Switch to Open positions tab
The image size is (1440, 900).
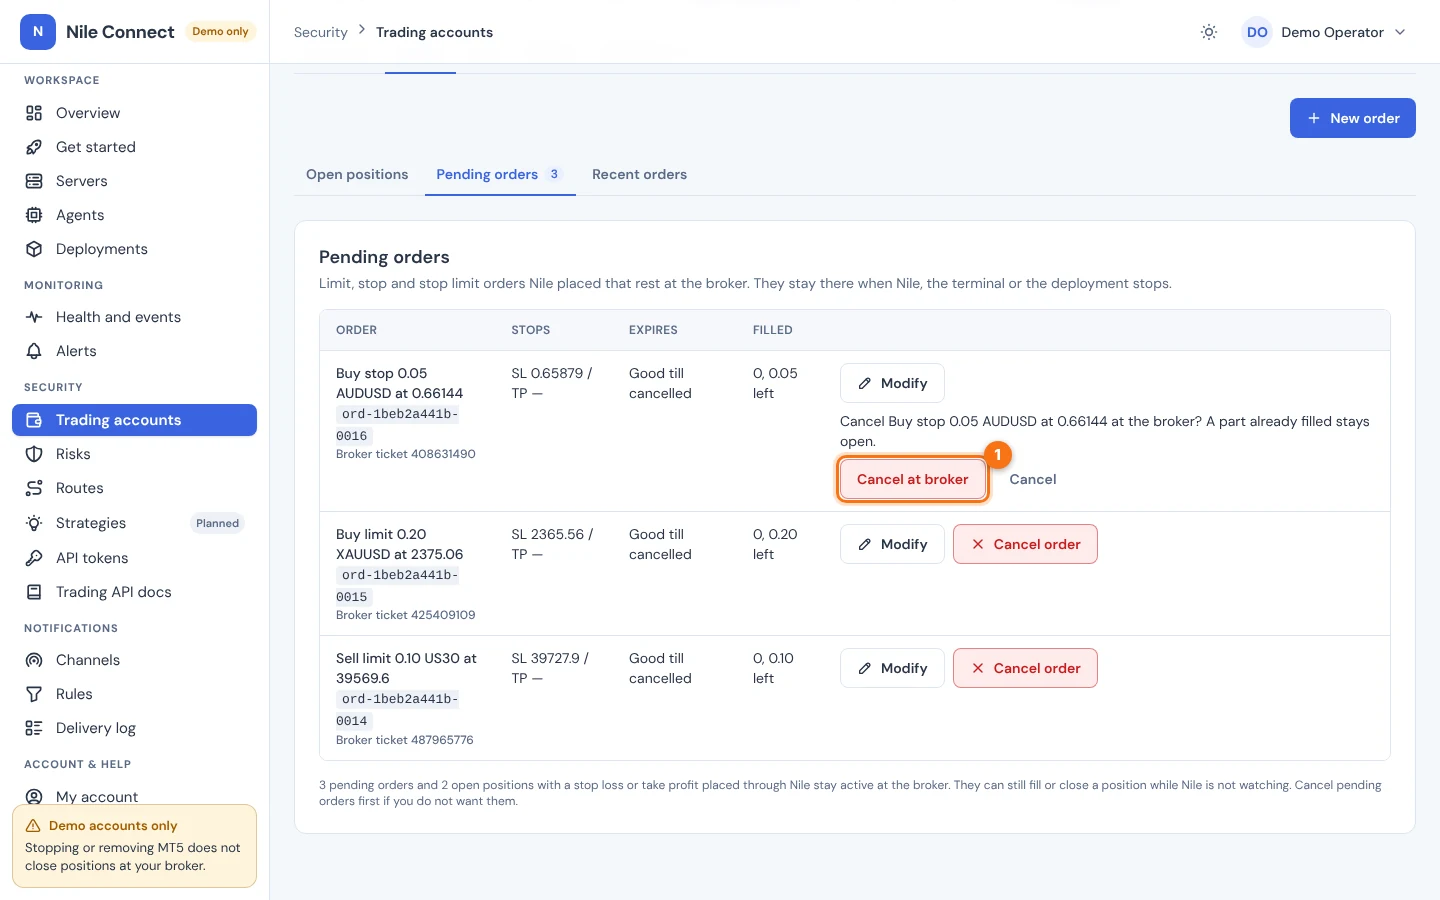(x=357, y=174)
